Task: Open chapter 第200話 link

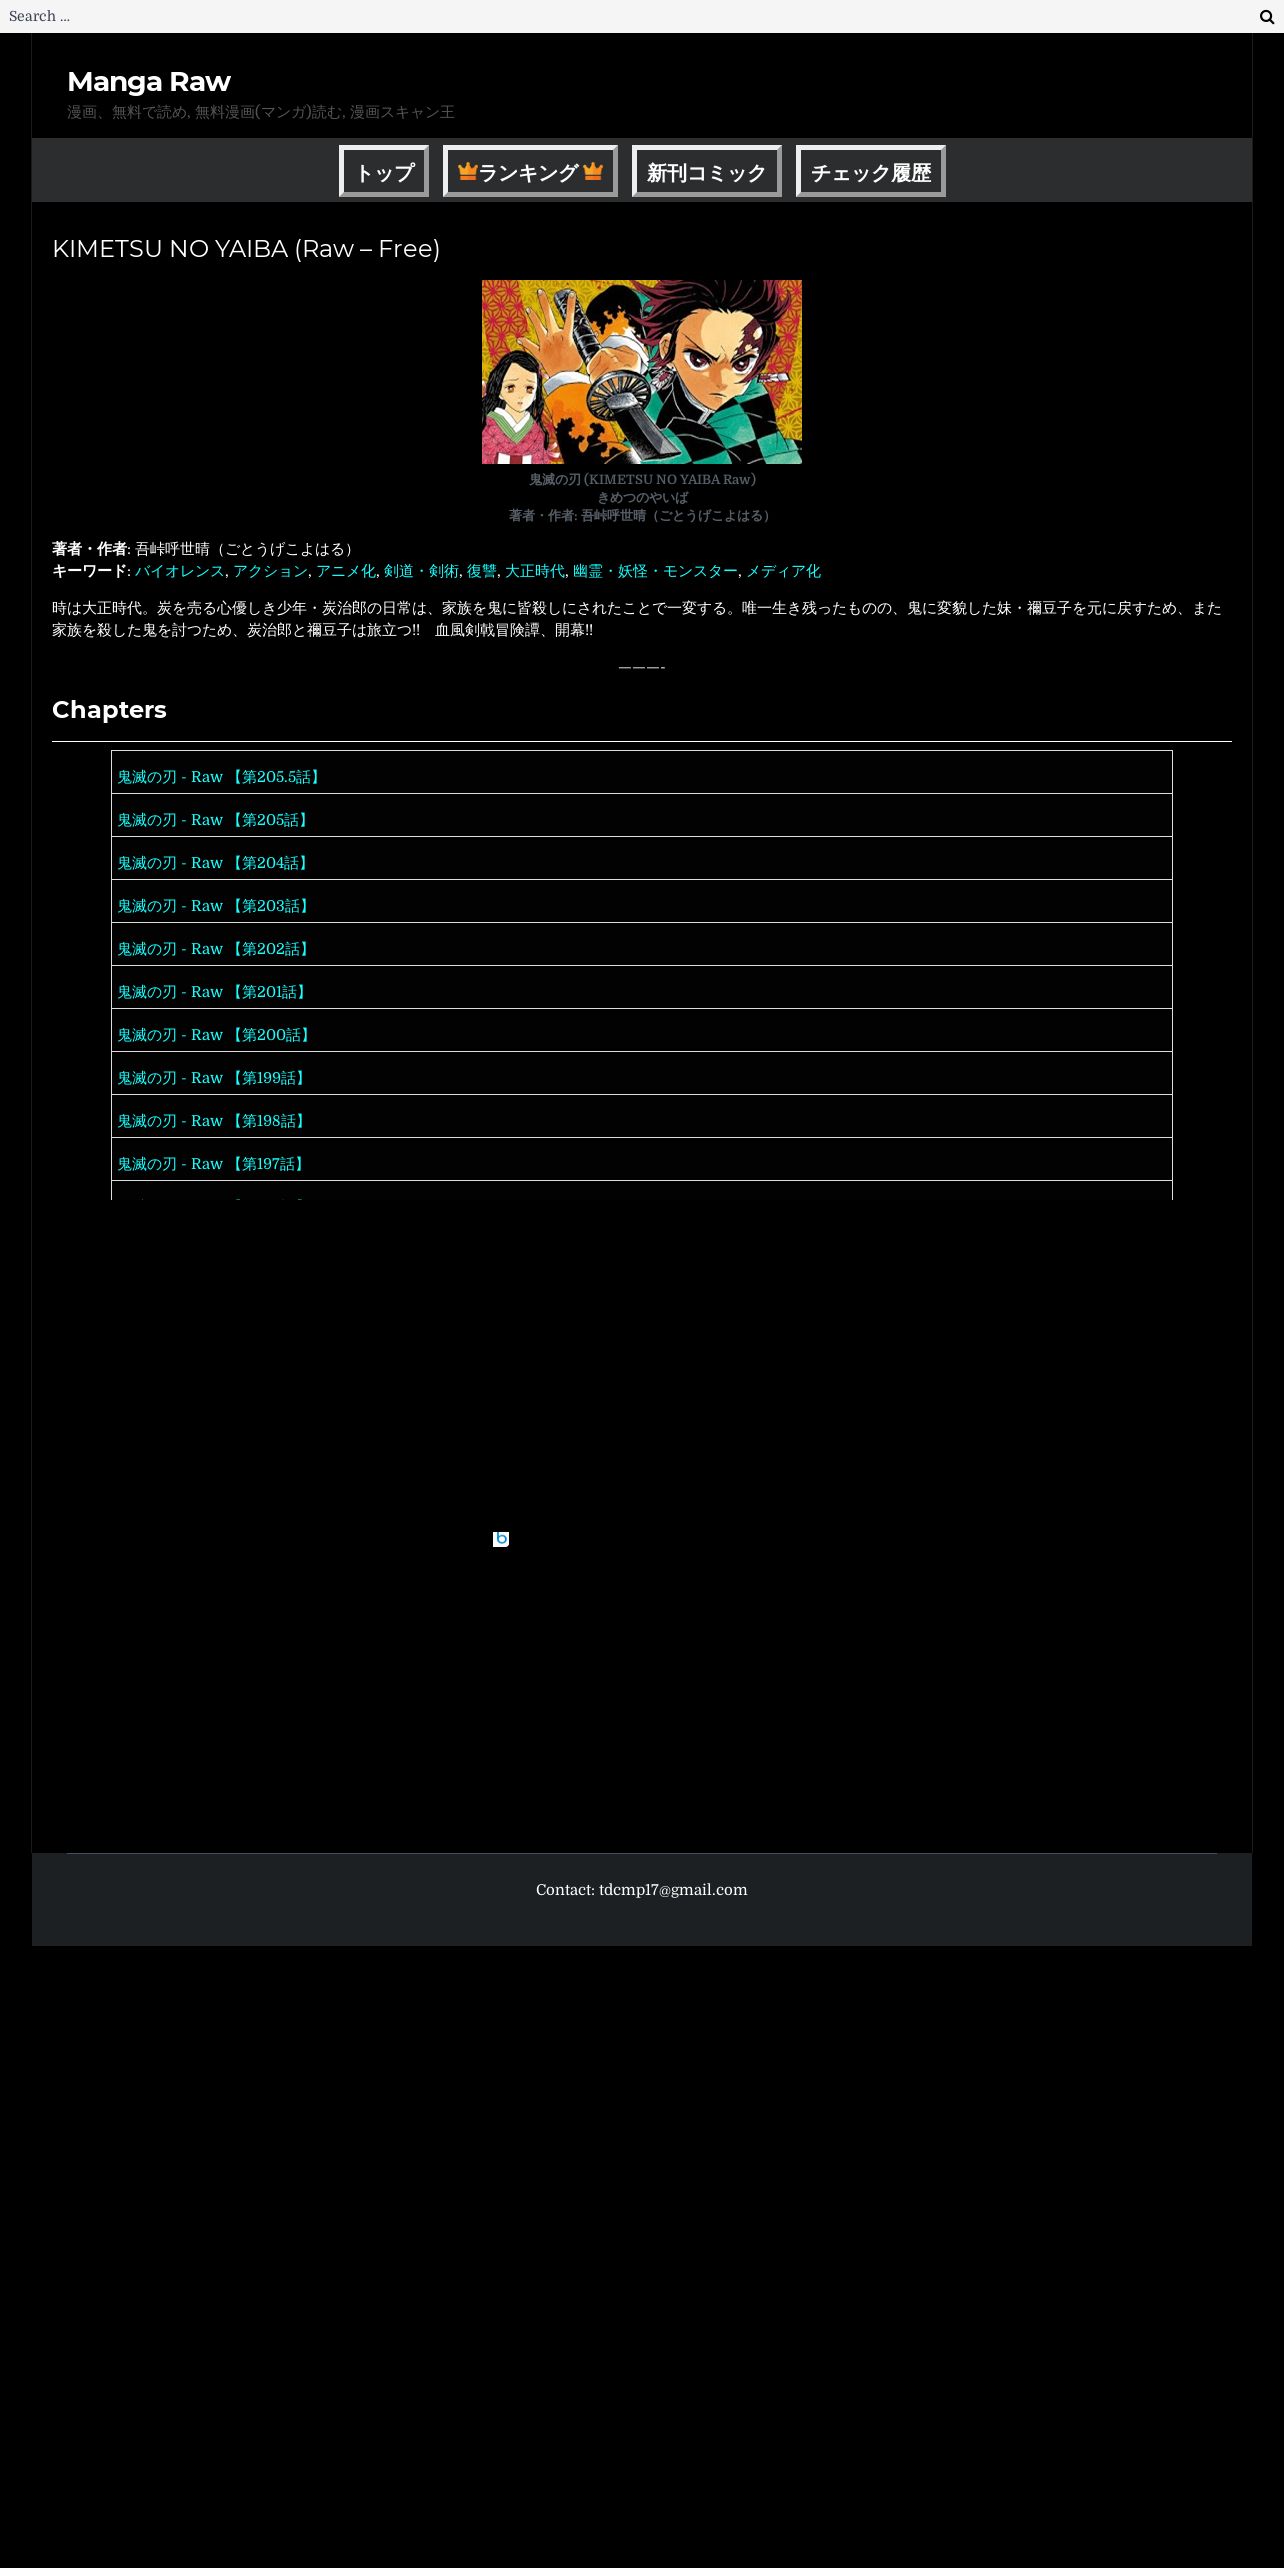Action: [216, 1035]
